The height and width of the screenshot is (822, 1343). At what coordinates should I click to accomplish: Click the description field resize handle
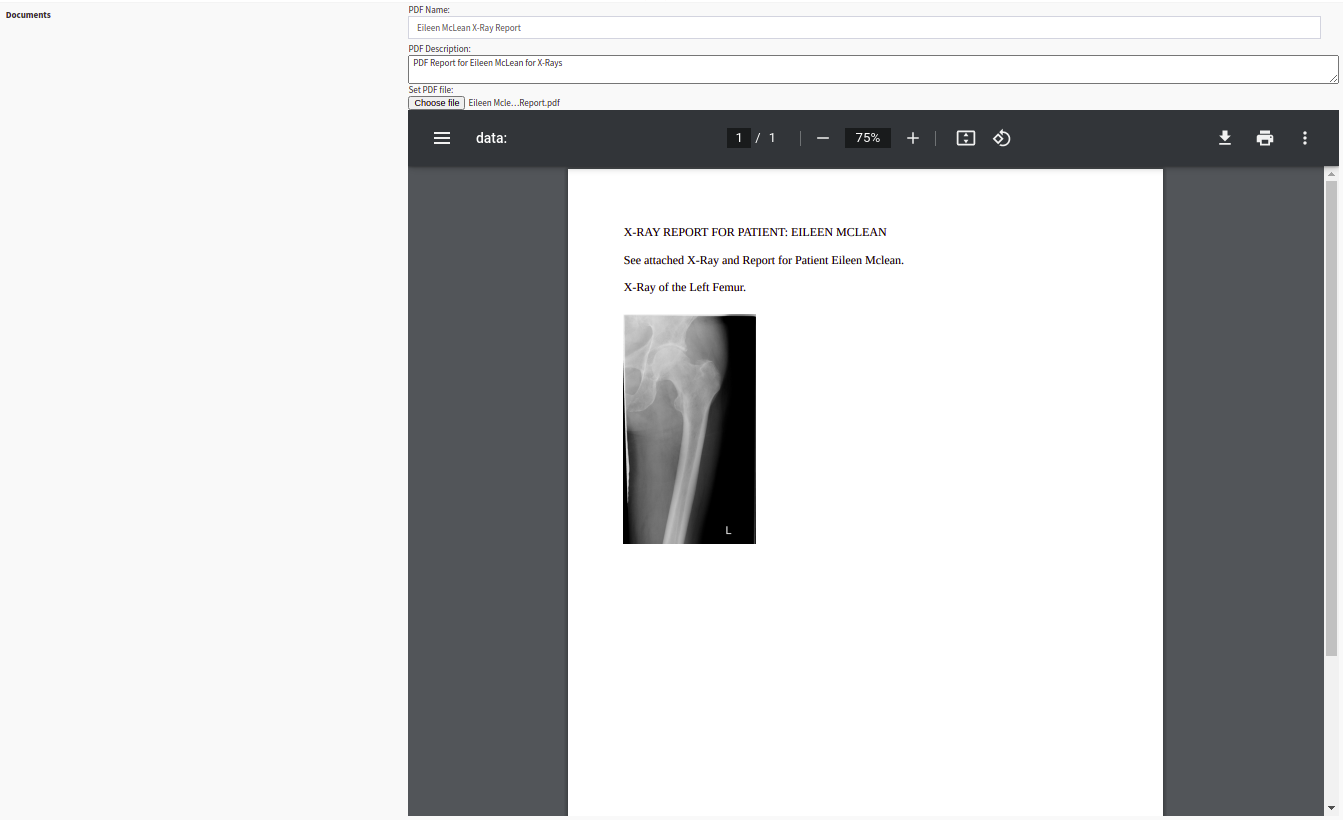point(1333,78)
